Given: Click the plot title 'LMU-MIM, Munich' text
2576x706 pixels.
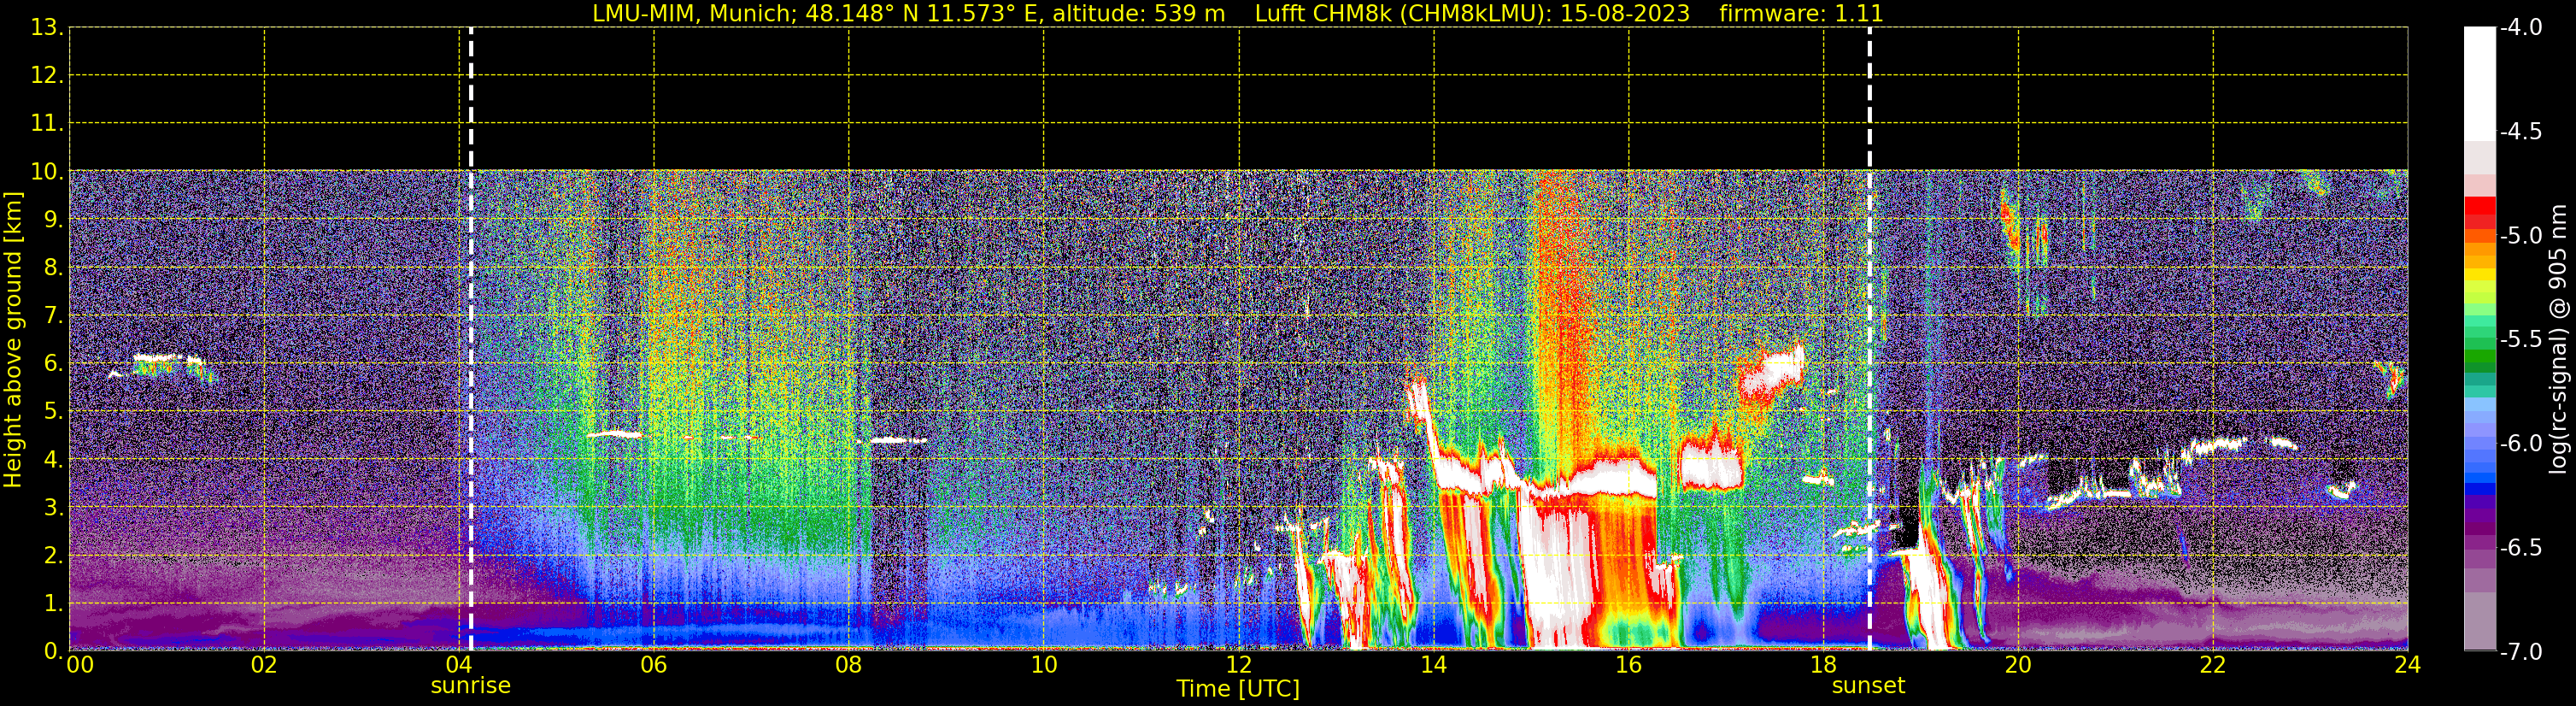Looking at the screenshot, I should point(693,14).
